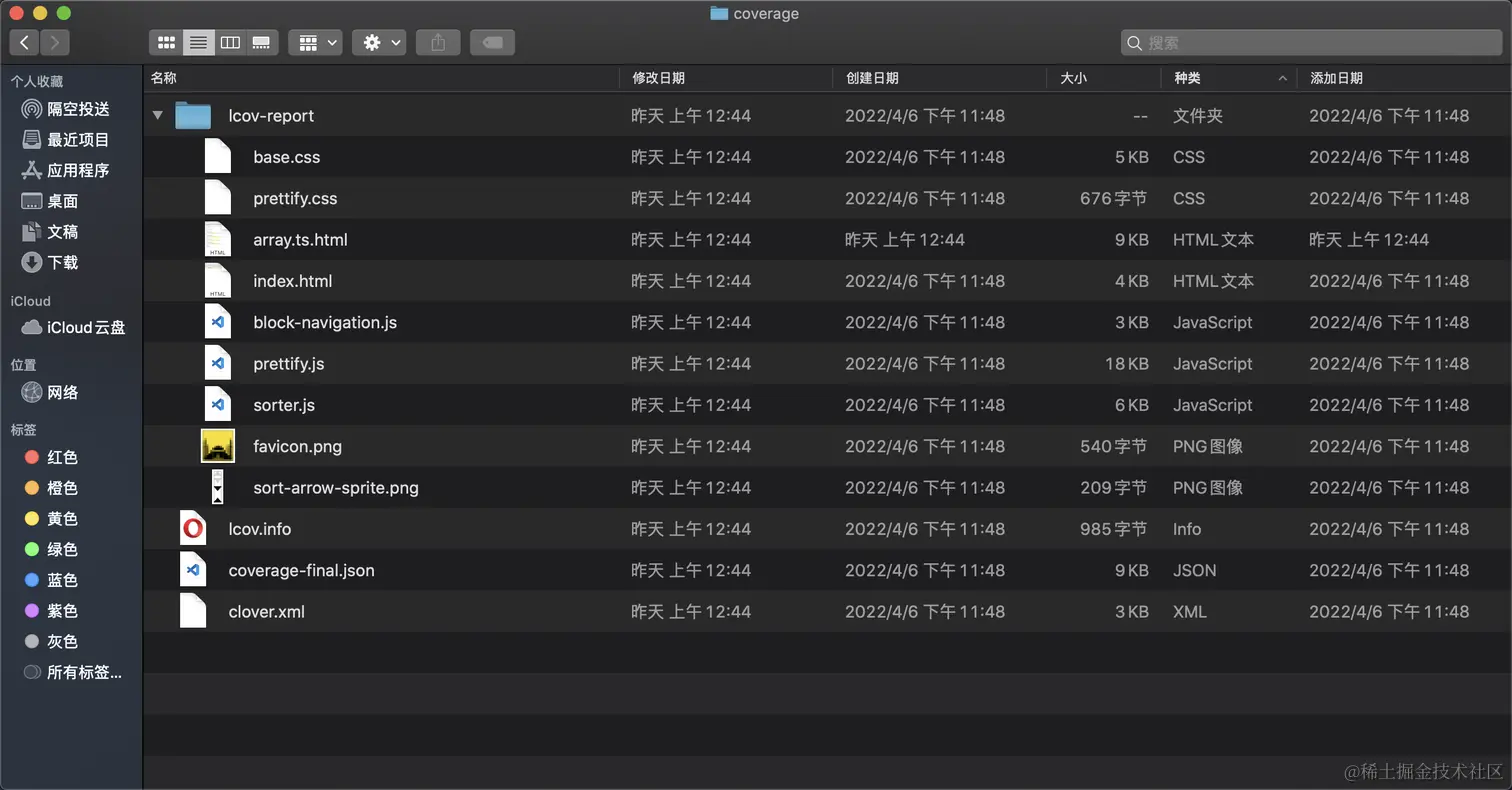Screen dimensions: 1512x790
Task: Click the share toolbar button
Action: pyautogui.click(x=438, y=42)
